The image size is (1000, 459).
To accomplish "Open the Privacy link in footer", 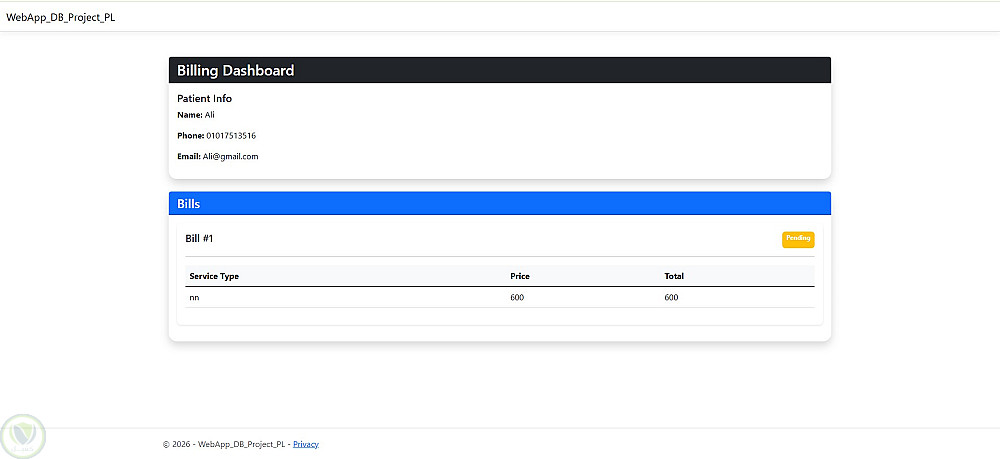I will point(305,444).
